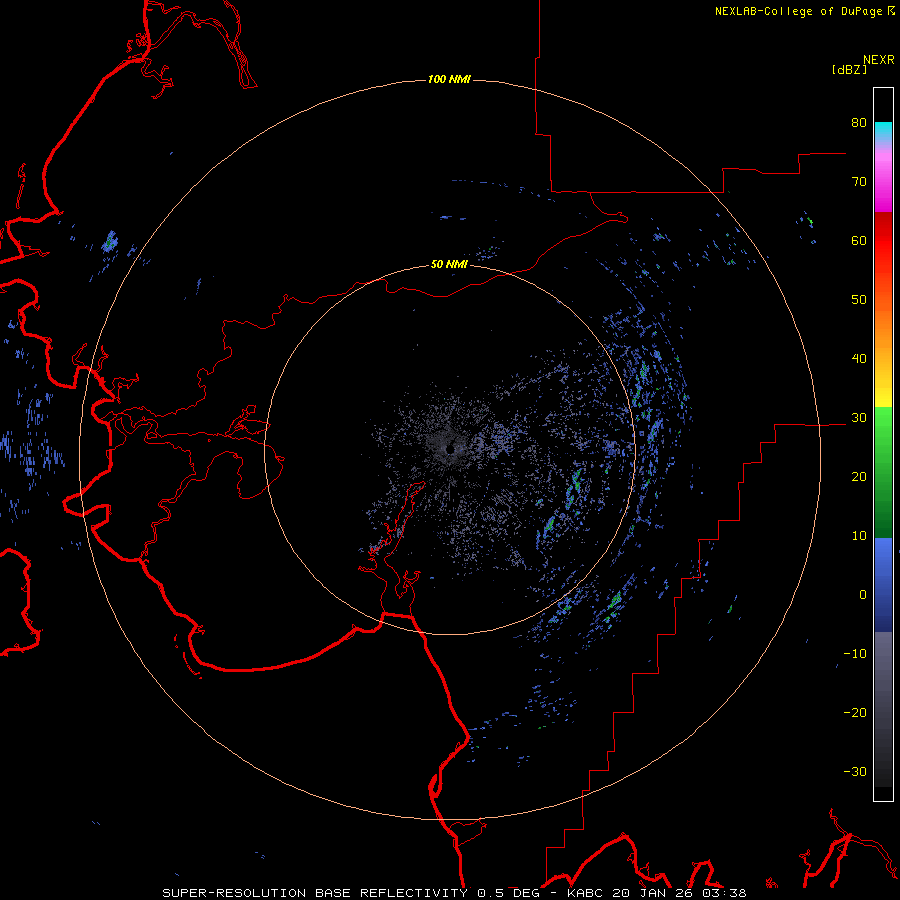Click the NEXR label above the scale
Viewport: 900px width, 900px height.
[x=878, y=60]
